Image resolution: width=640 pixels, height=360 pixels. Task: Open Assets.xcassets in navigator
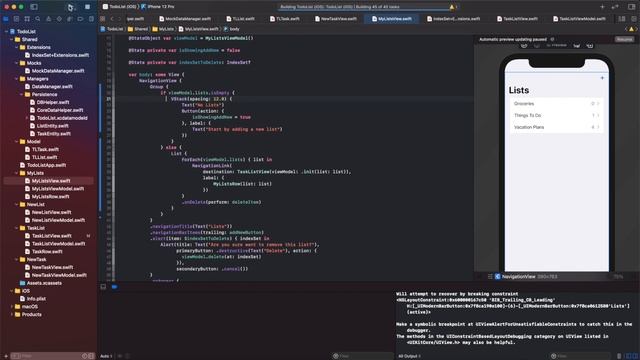[41, 283]
